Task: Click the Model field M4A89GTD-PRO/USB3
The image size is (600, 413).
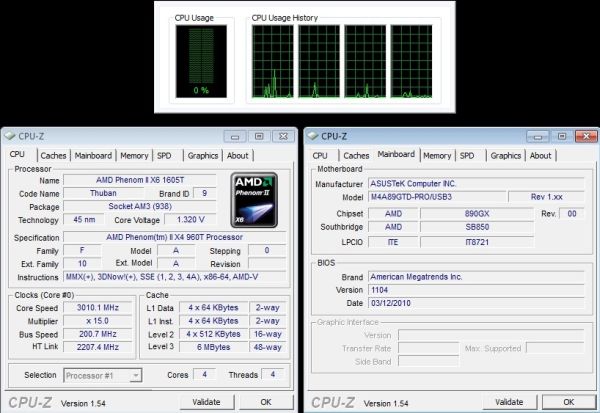Action: pos(437,197)
